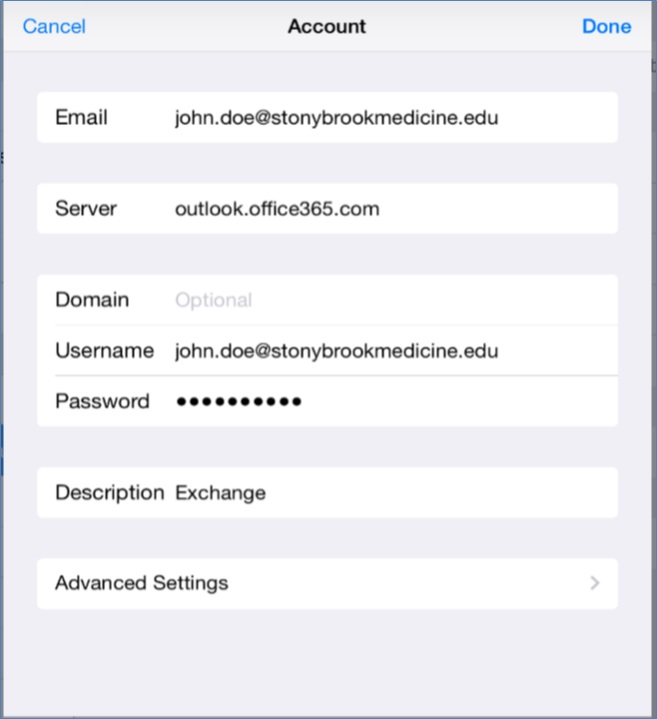
Task: Tap the Account title in the header
Action: pyautogui.click(x=327, y=27)
